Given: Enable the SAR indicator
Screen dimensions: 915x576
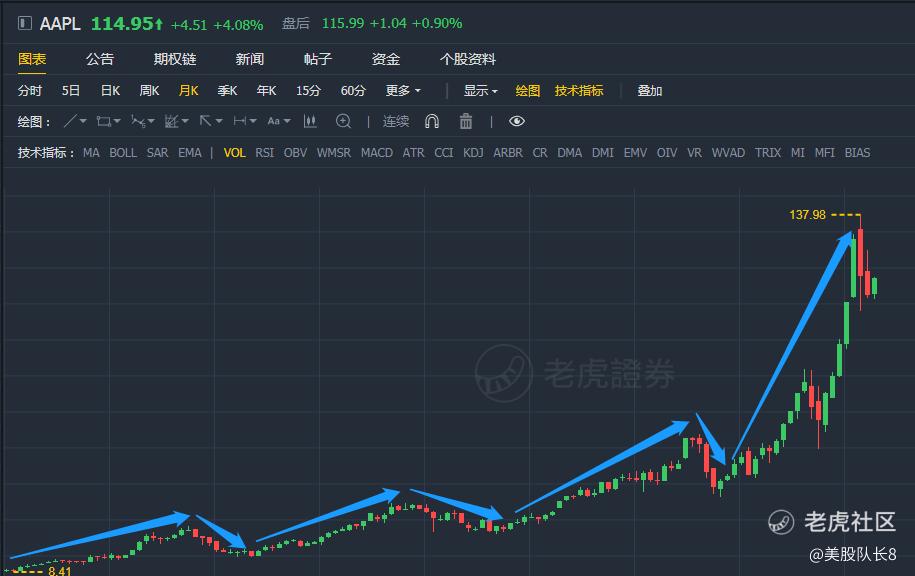Looking at the screenshot, I should [x=158, y=153].
